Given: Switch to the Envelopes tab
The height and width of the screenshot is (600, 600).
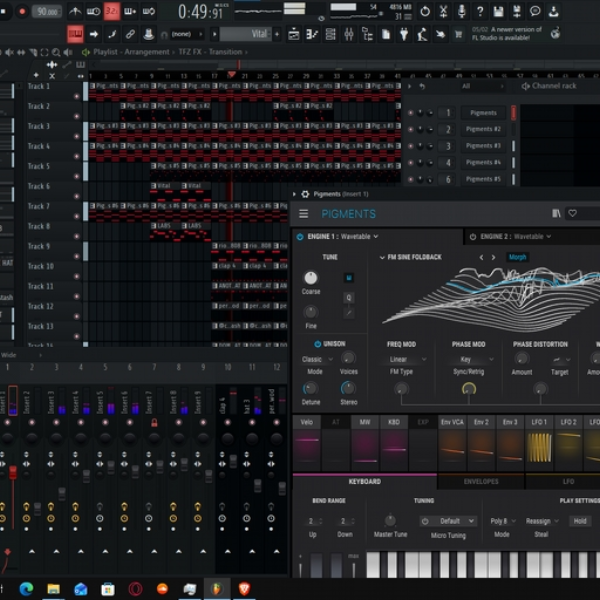Looking at the screenshot, I should pos(481,481).
